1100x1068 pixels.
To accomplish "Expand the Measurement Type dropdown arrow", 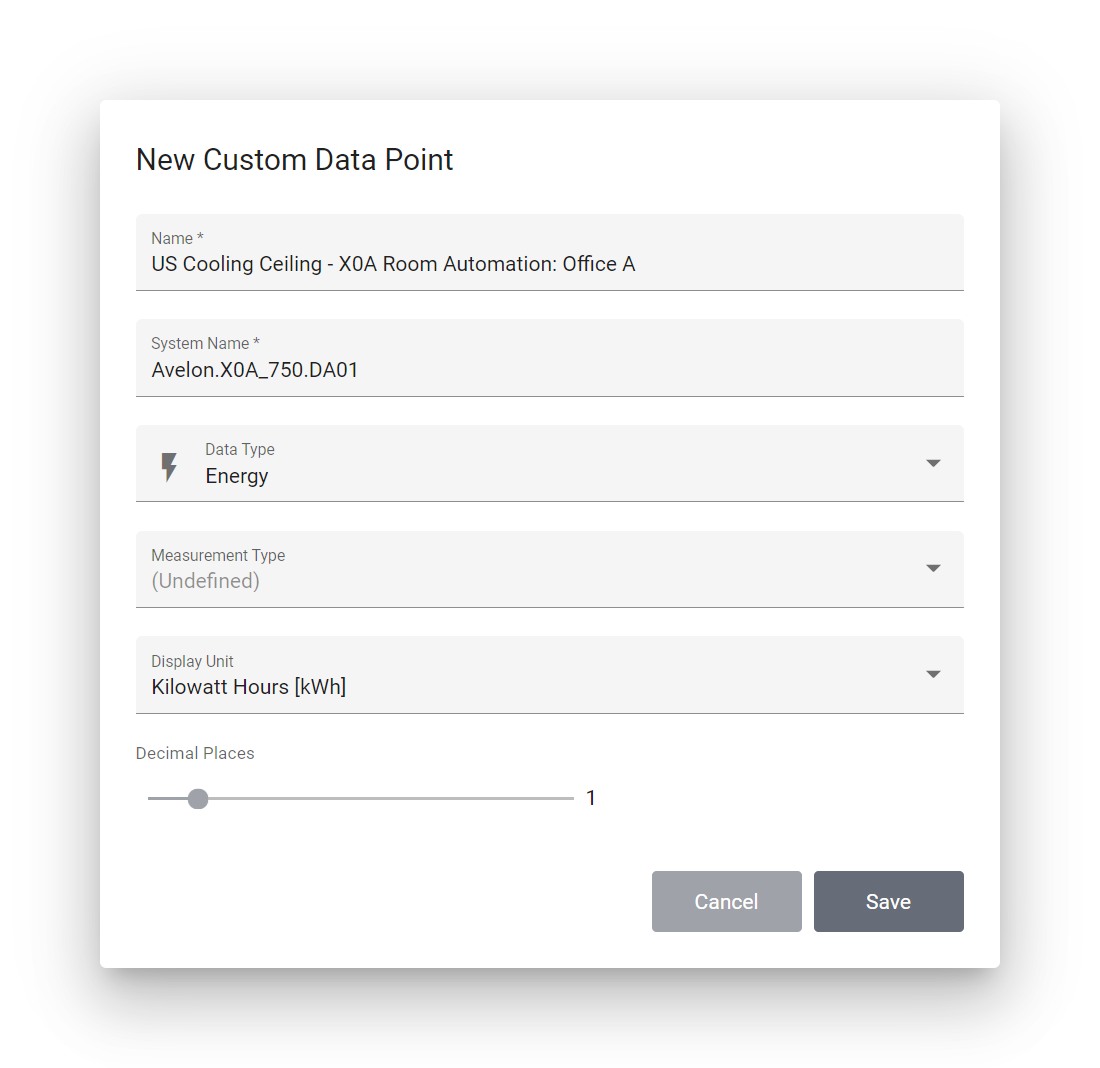I will coord(932,568).
